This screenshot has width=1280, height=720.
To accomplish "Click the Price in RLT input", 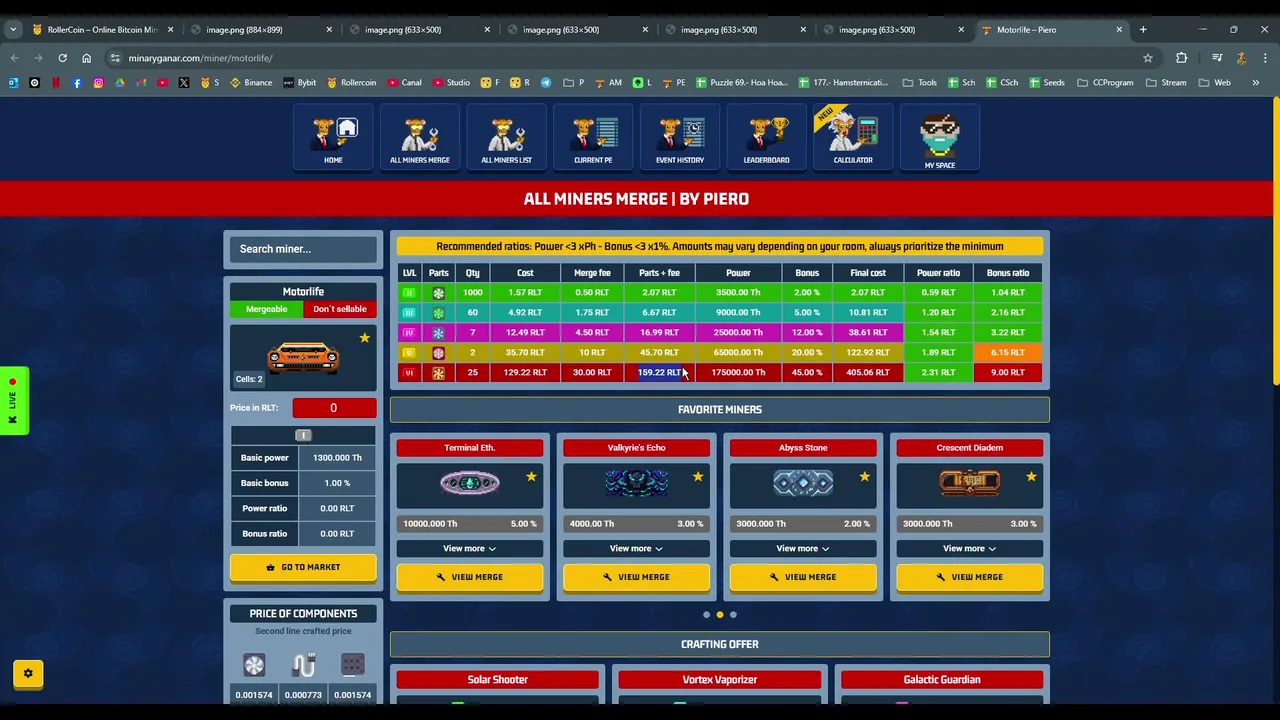I will point(334,408).
